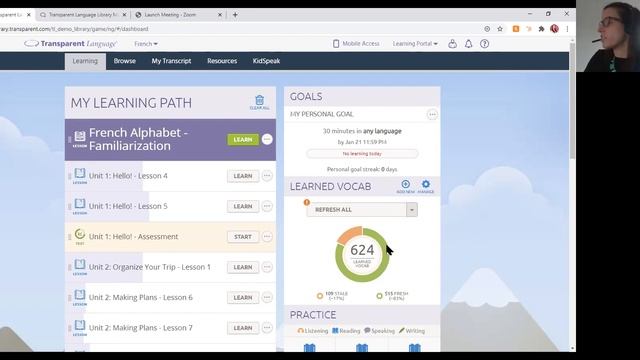The height and width of the screenshot is (360, 640).
Task: Click the 624 learned vocab donut chart
Action: coord(362,255)
